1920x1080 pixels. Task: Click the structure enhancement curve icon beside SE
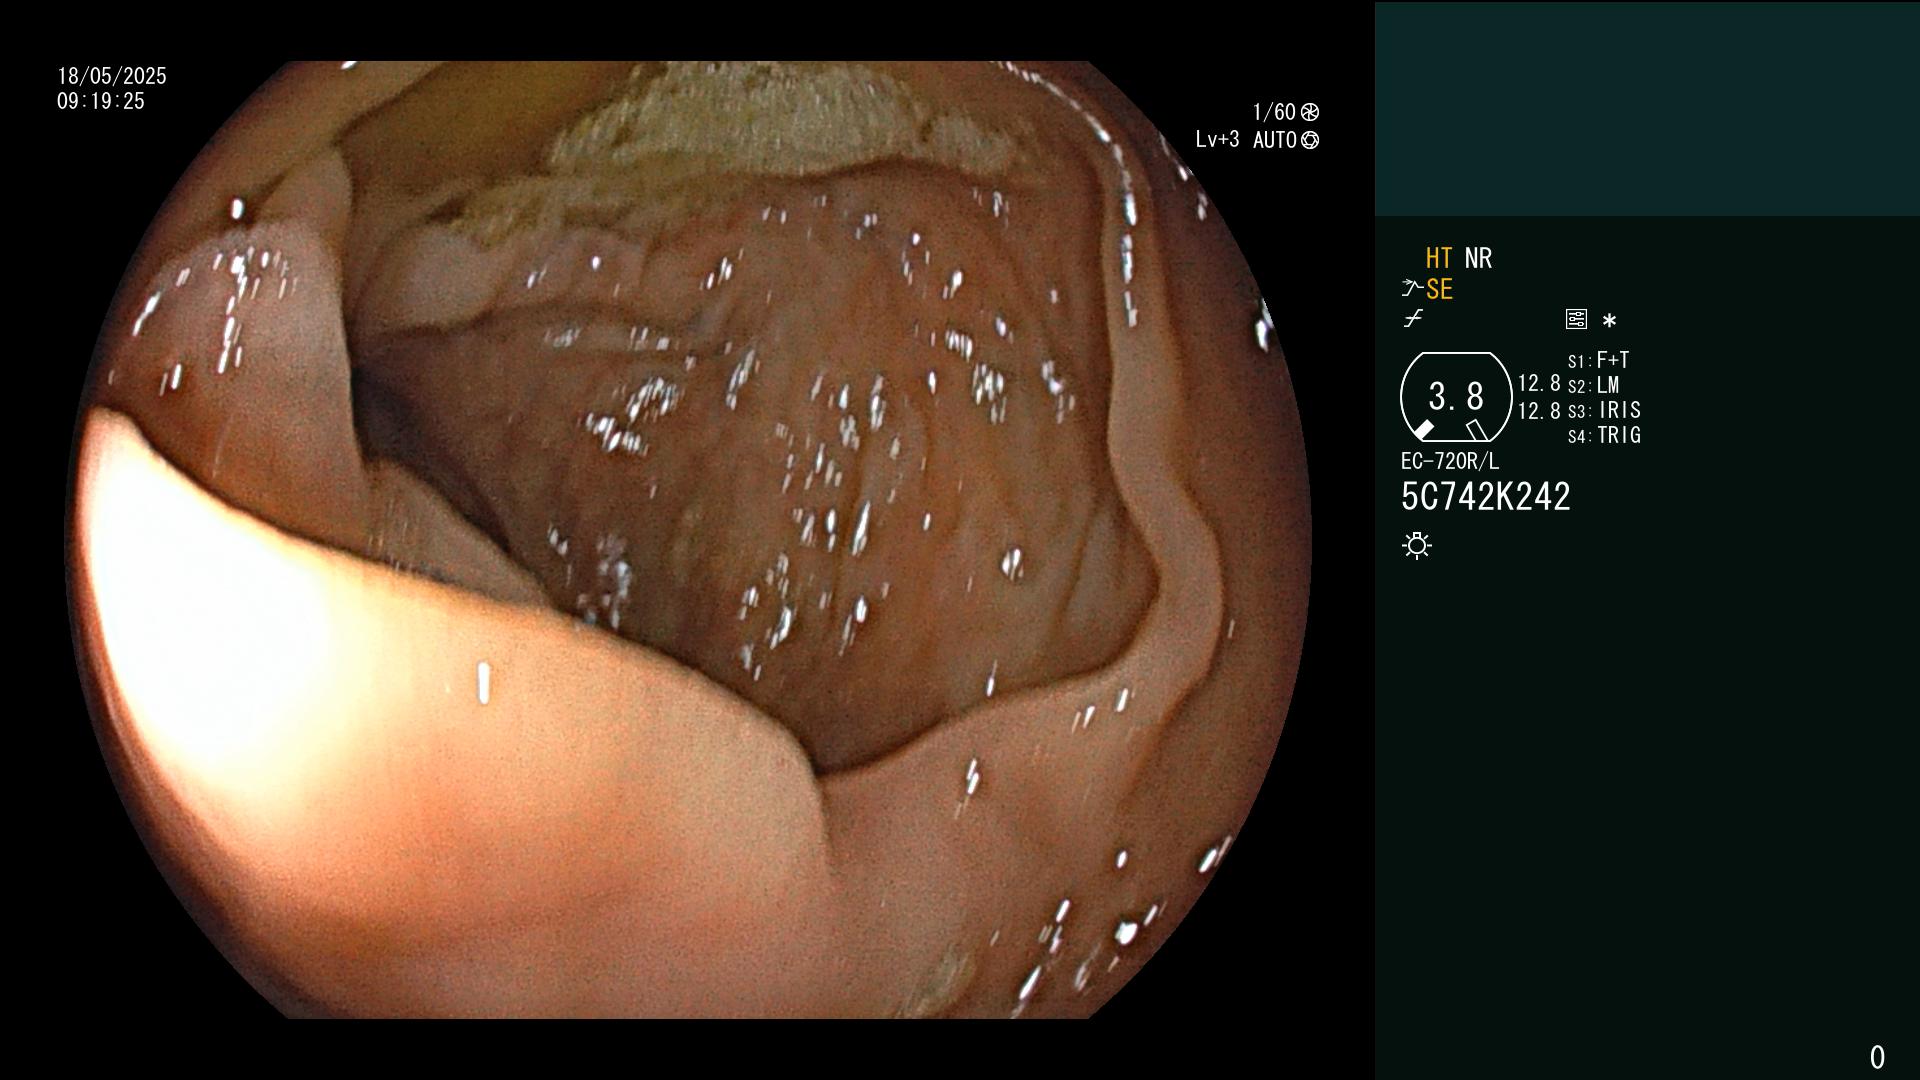[x=1412, y=289]
